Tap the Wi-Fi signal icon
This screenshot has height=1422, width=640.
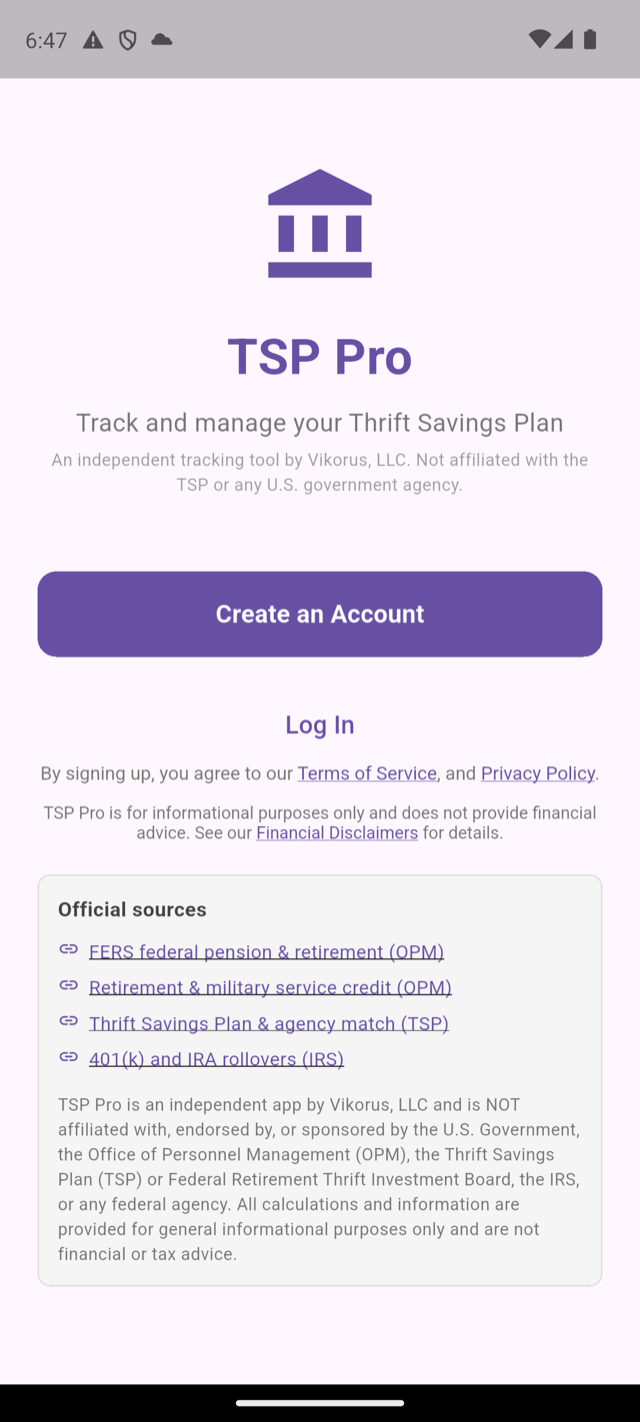(539, 40)
